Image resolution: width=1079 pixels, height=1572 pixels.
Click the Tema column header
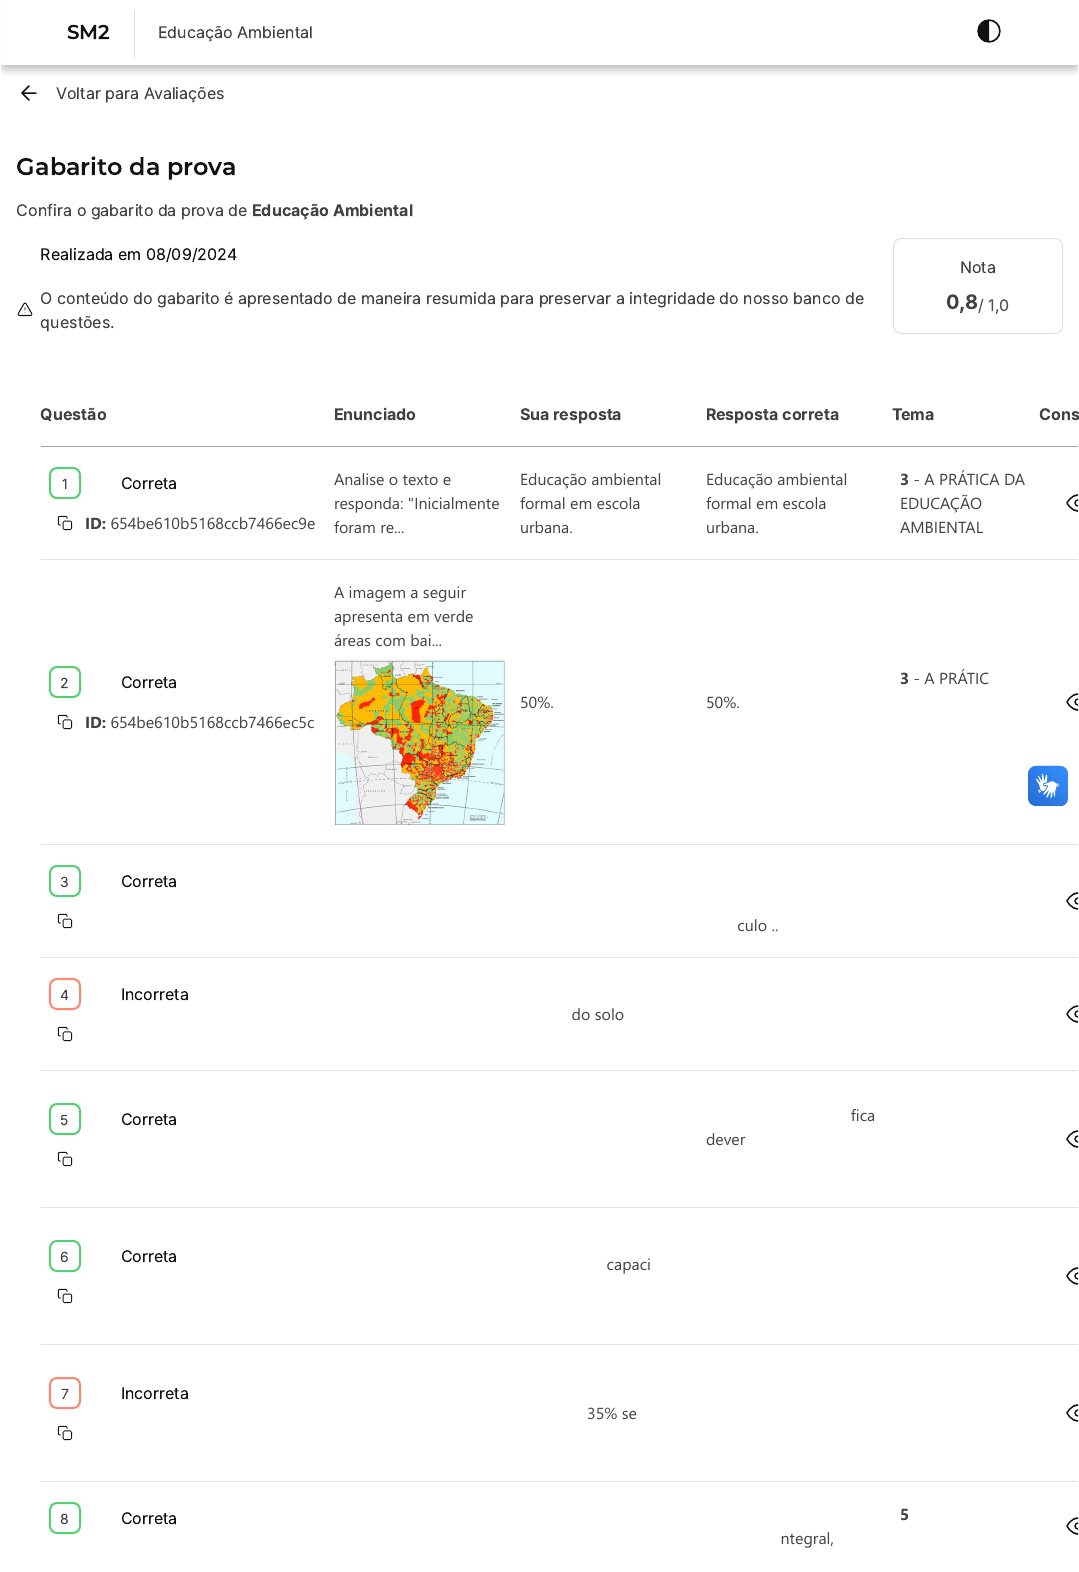tap(912, 414)
